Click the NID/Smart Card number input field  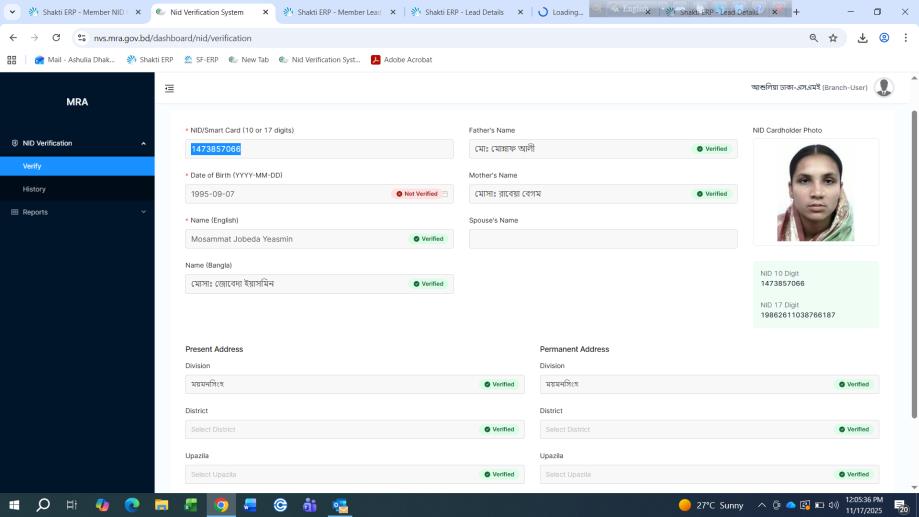pos(320,149)
